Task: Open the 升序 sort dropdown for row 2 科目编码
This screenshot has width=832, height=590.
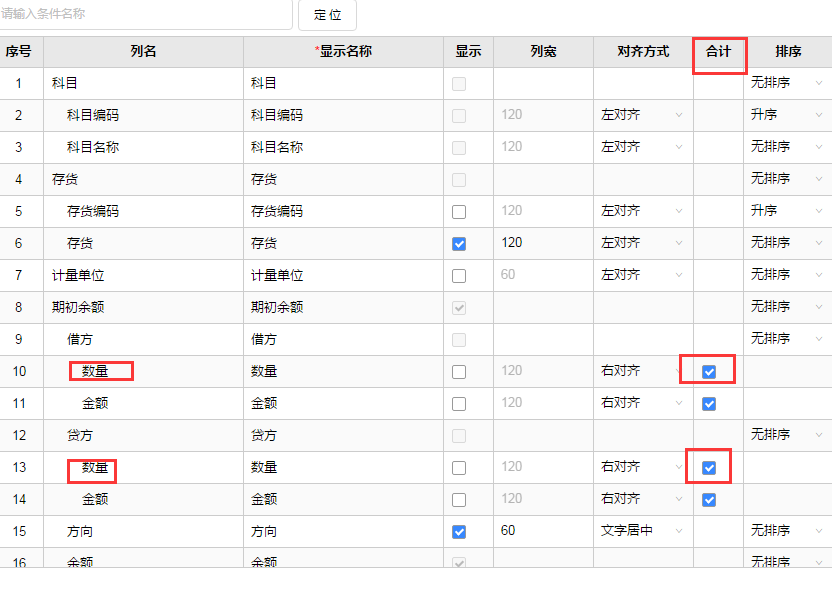Action: coord(787,115)
